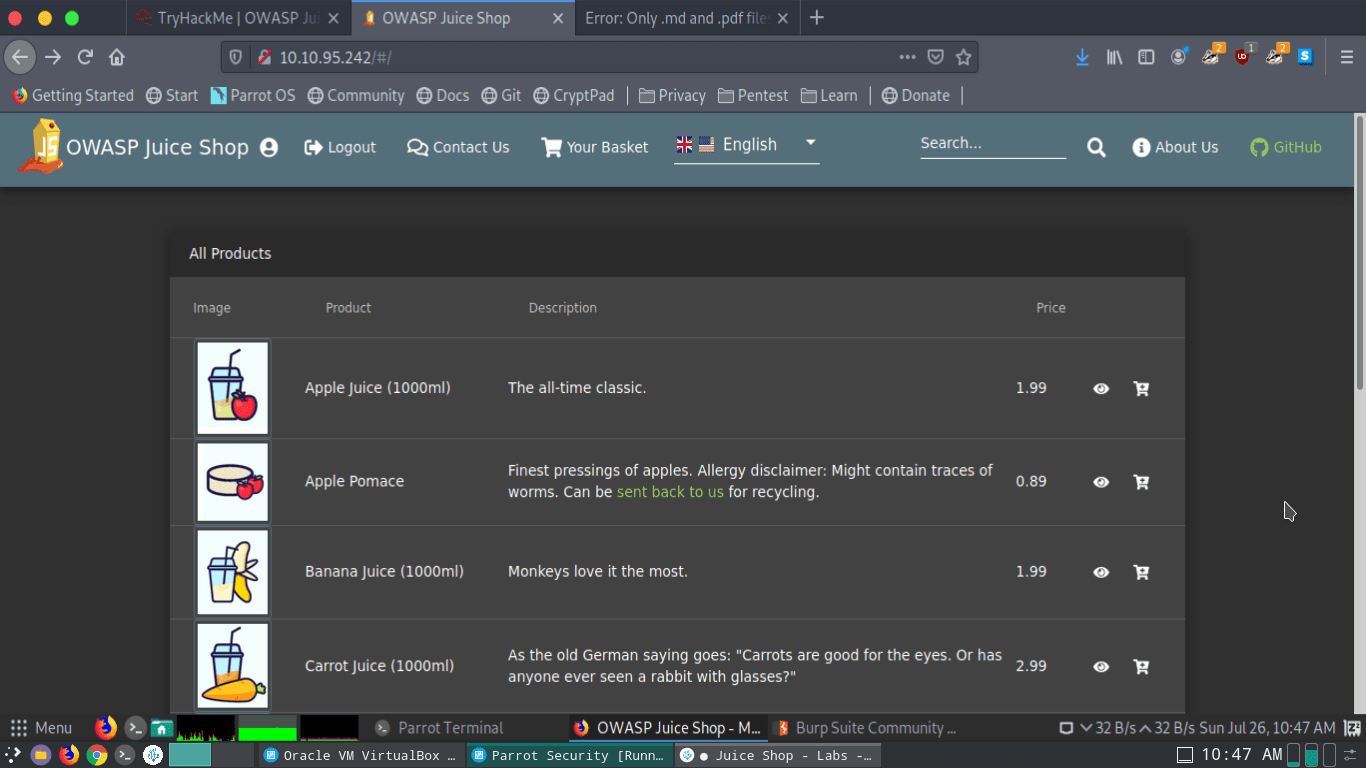Click the OWASP Juice Shop logo icon
The height and width of the screenshot is (768, 1366).
(x=41, y=147)
